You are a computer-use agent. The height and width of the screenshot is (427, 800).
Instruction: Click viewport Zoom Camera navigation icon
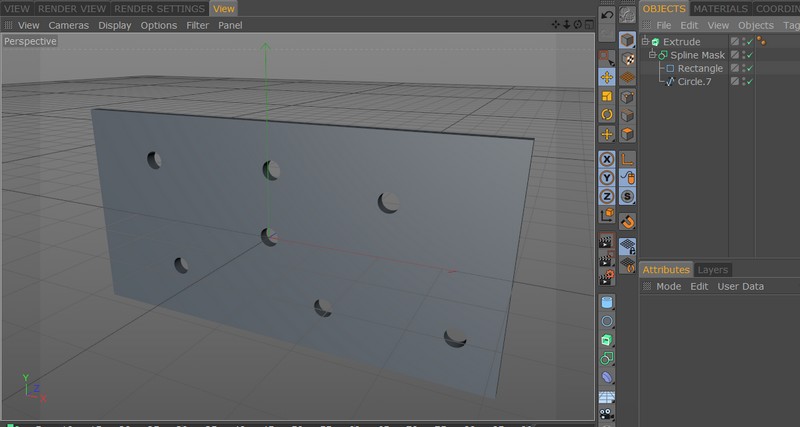pos(567,24)
